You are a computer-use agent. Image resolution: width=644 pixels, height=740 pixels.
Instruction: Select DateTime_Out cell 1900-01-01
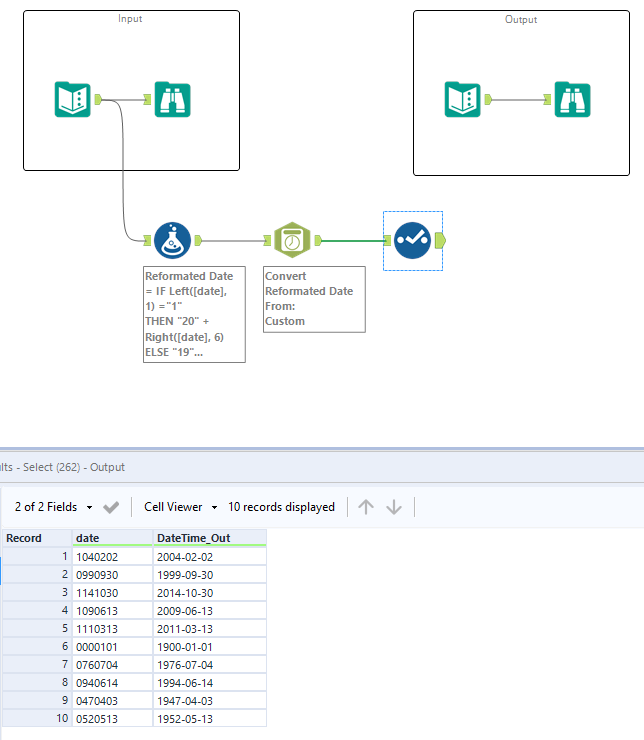[x=209, y=647]
